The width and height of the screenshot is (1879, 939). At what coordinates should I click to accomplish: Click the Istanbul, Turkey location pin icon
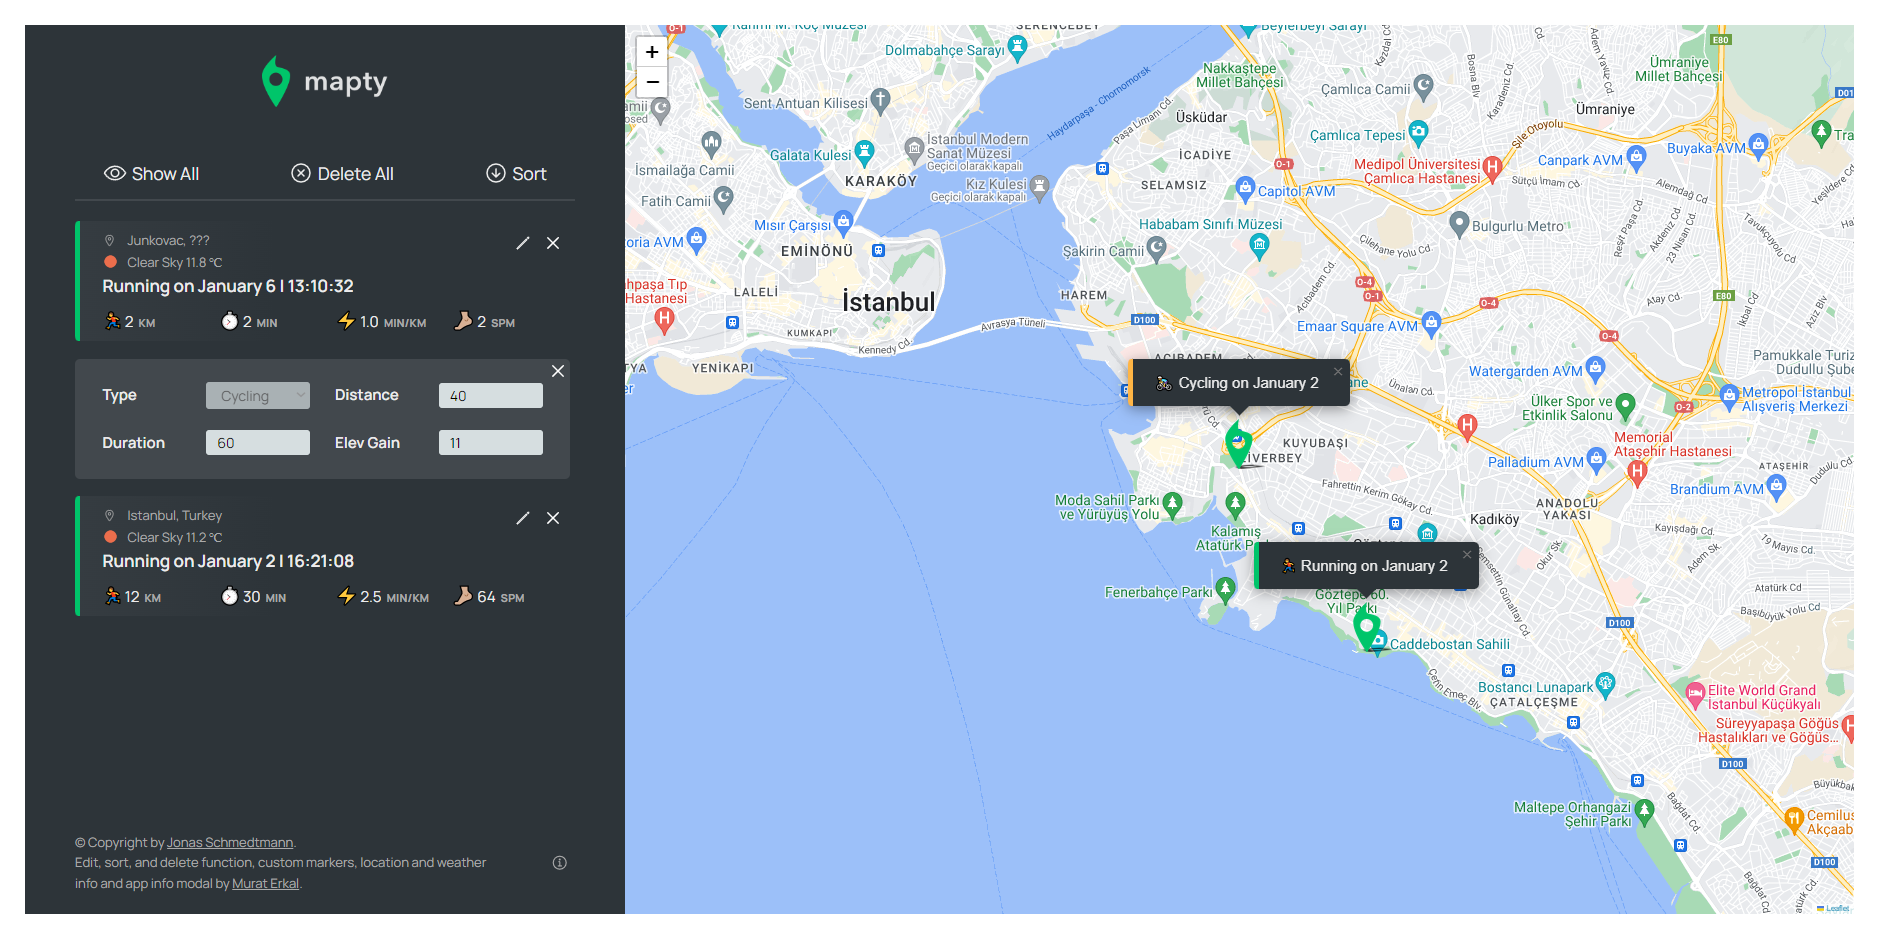[110, 515]
